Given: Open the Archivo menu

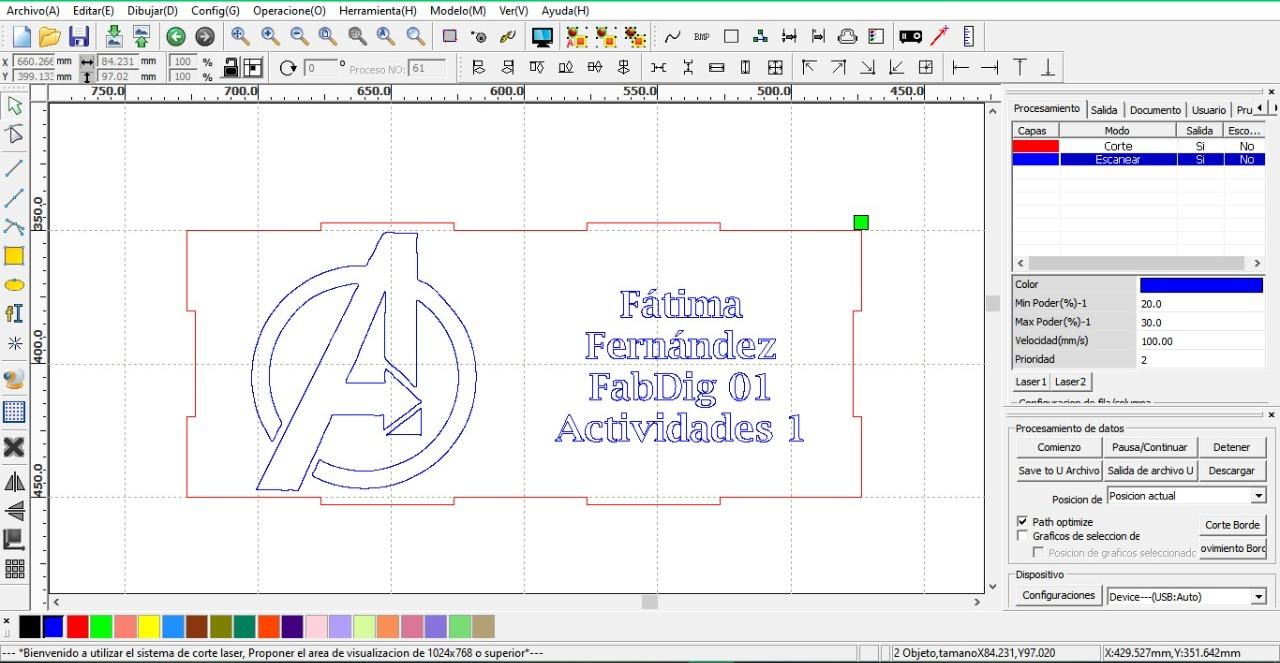Looking at the screenshot, I should pyautogui.click(x=33, y=10).
